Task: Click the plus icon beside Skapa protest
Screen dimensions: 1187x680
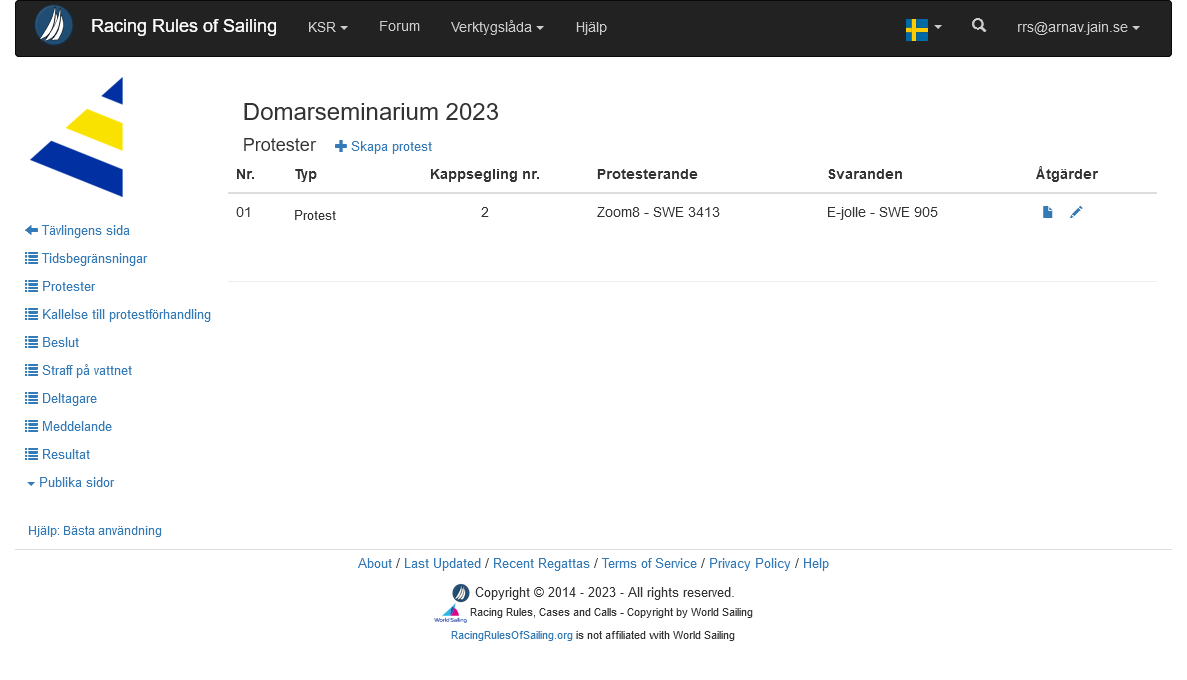Action: coord(341,146)
